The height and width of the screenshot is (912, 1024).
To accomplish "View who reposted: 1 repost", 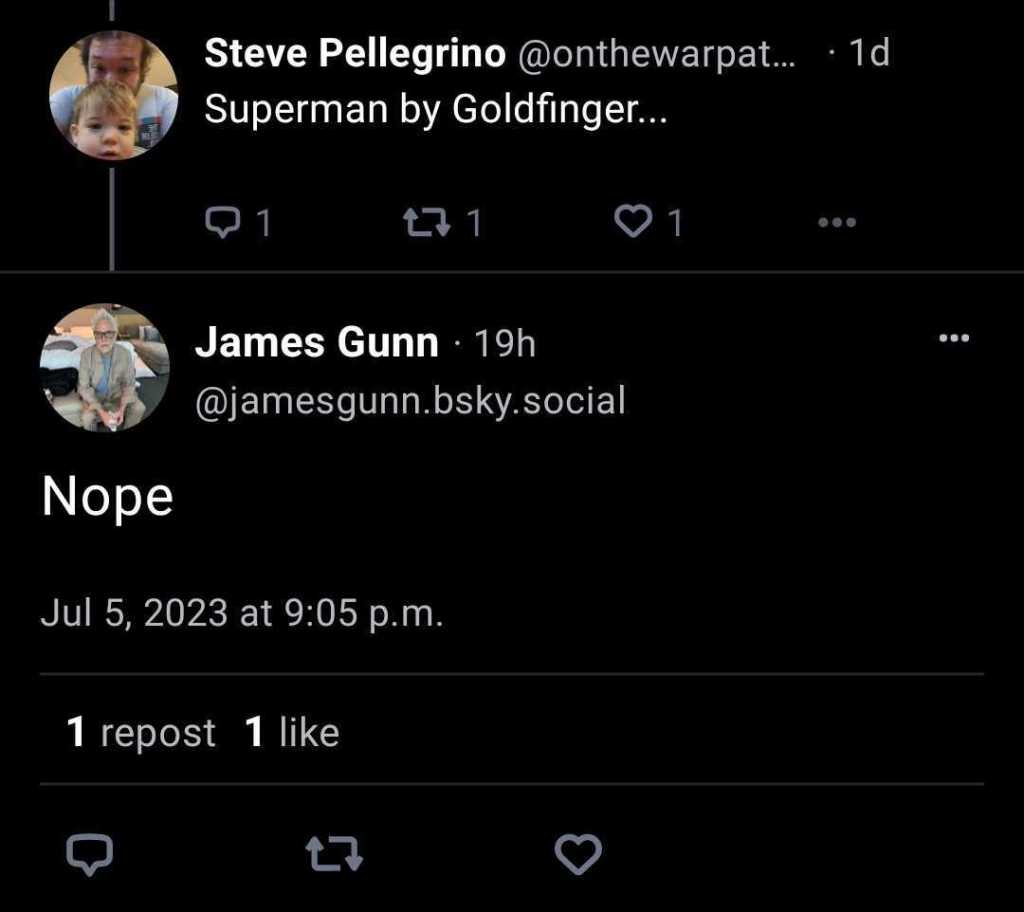I will click(x=141, y=733).
